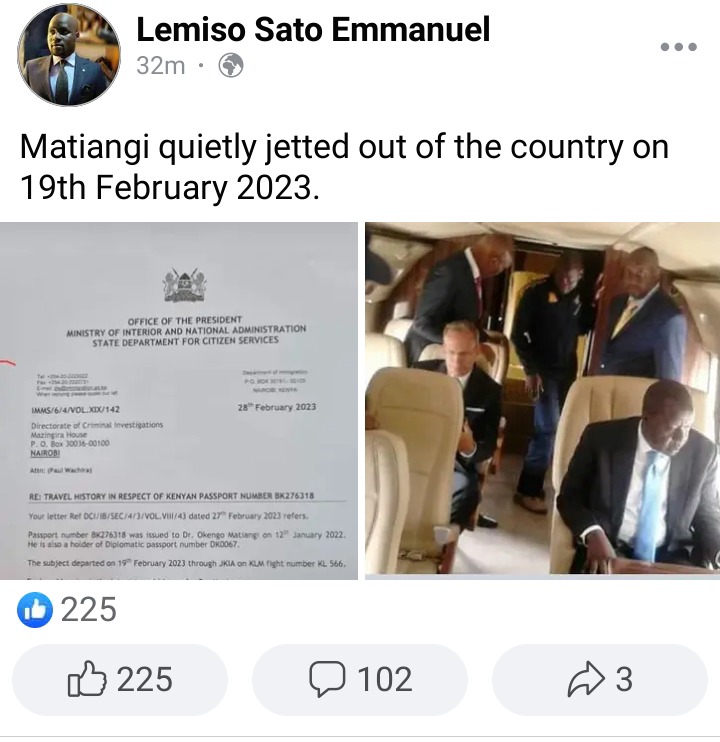Image resolution: width=720 pixels, height=742 pixels.
Task: Tap the comment speech bubble icon
Action: (327, 679)
